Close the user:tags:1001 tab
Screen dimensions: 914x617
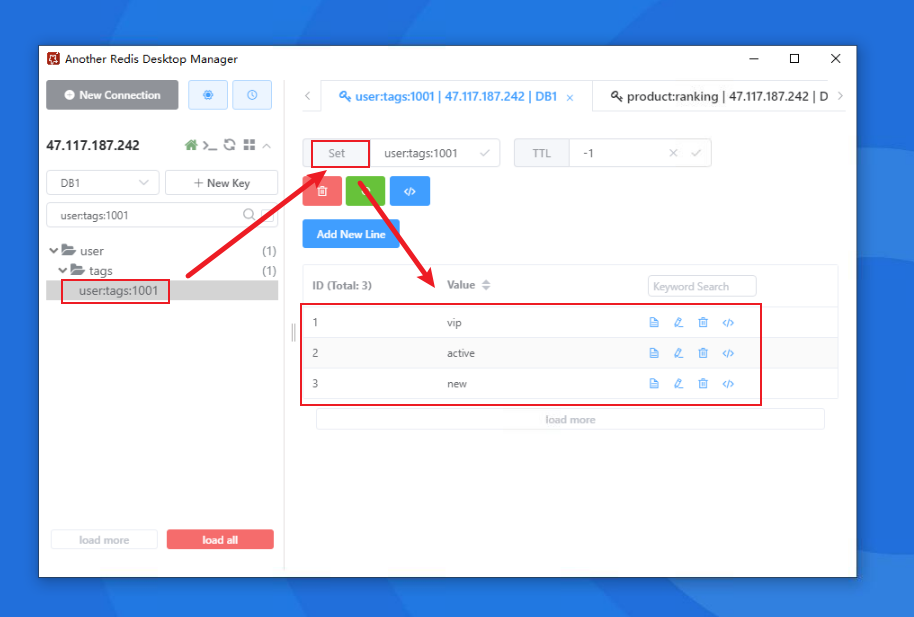pyautogui.click(x=570, y=98)
